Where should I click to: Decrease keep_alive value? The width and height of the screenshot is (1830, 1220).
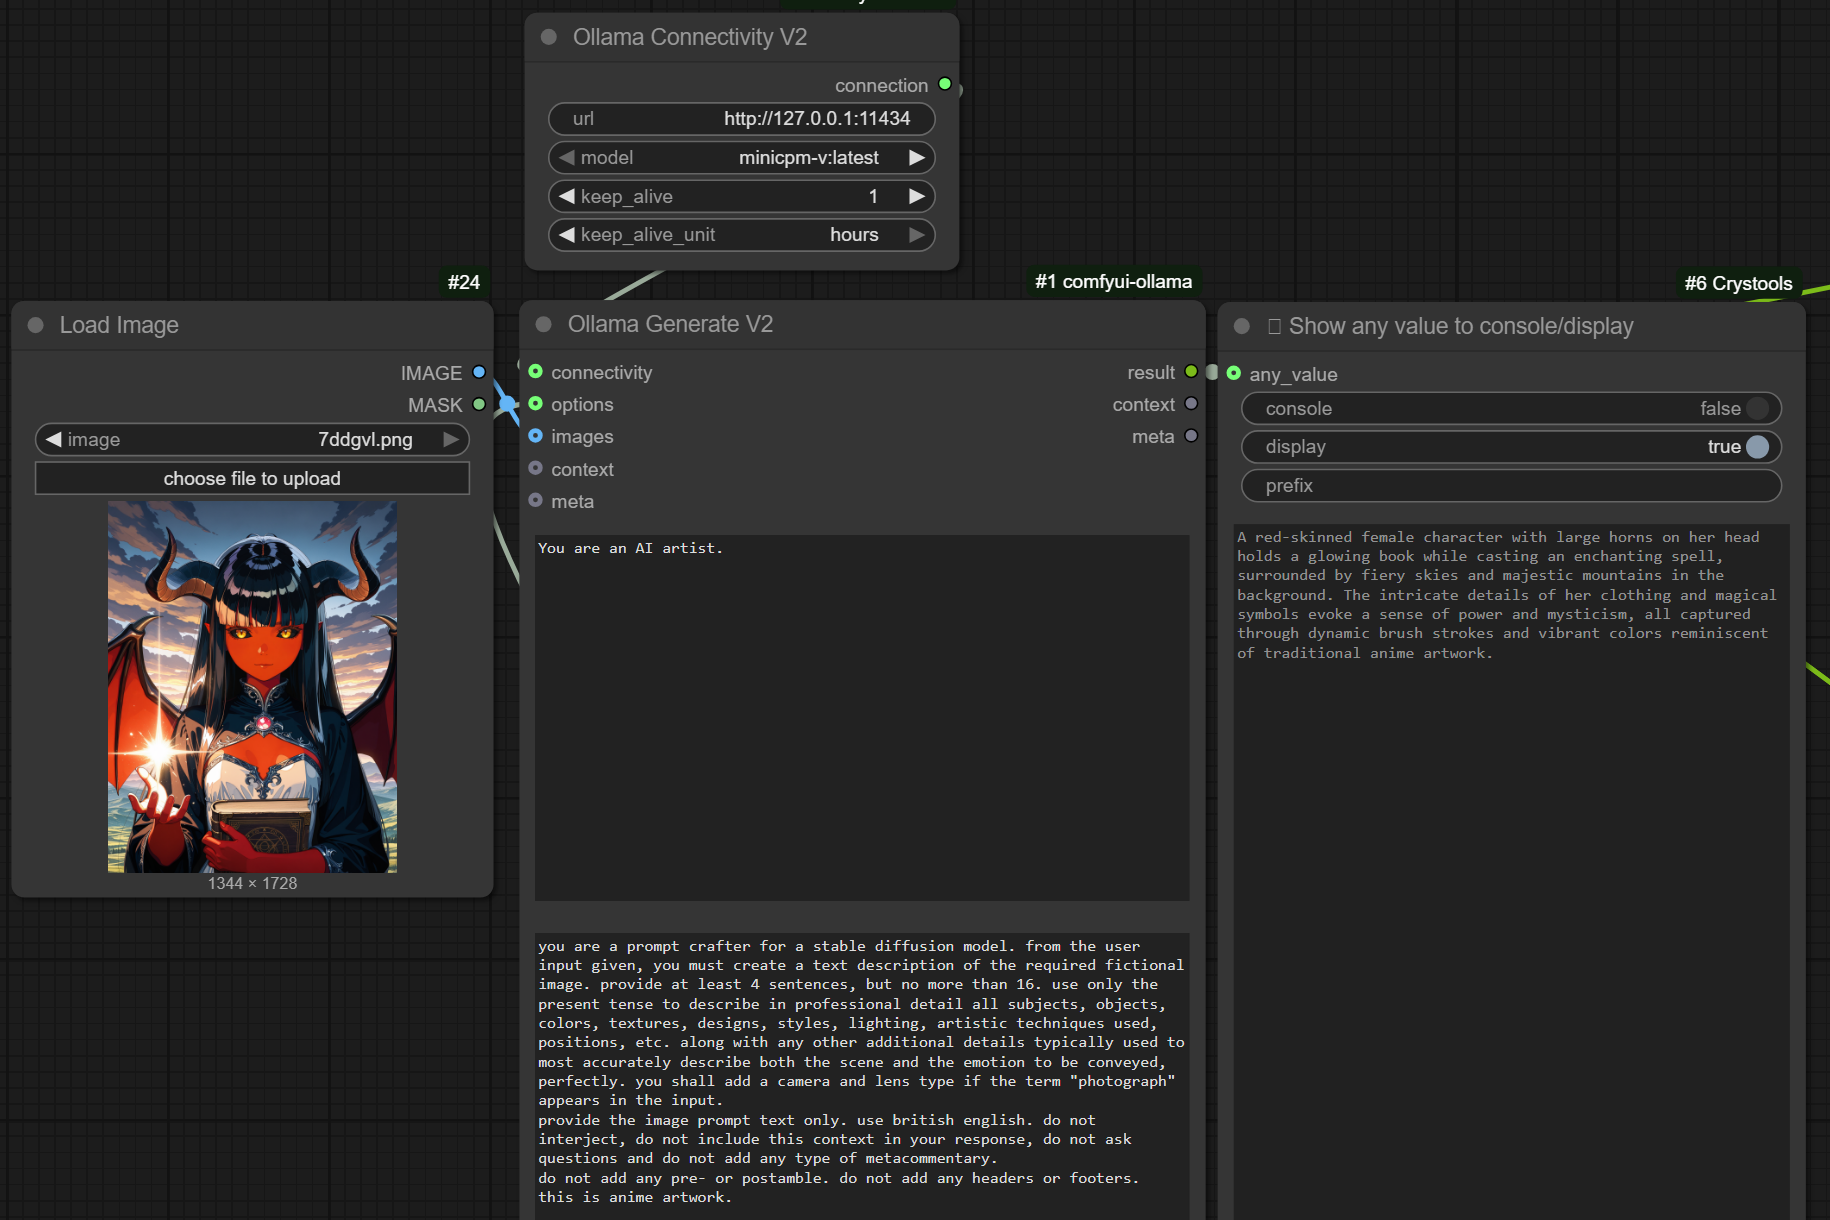point(567,196)
